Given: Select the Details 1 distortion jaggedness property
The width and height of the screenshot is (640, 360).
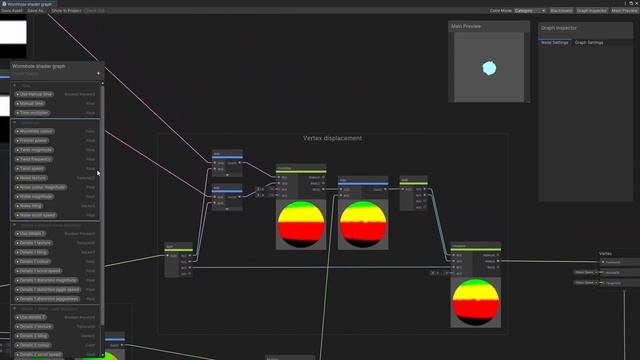Looking at the screenshot, I should pyautogui.click(x=47, y=299).
